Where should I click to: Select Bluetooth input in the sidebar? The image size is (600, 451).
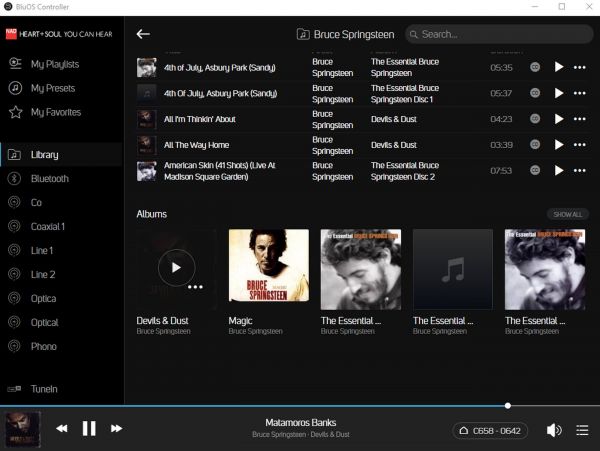coord(49,179)
